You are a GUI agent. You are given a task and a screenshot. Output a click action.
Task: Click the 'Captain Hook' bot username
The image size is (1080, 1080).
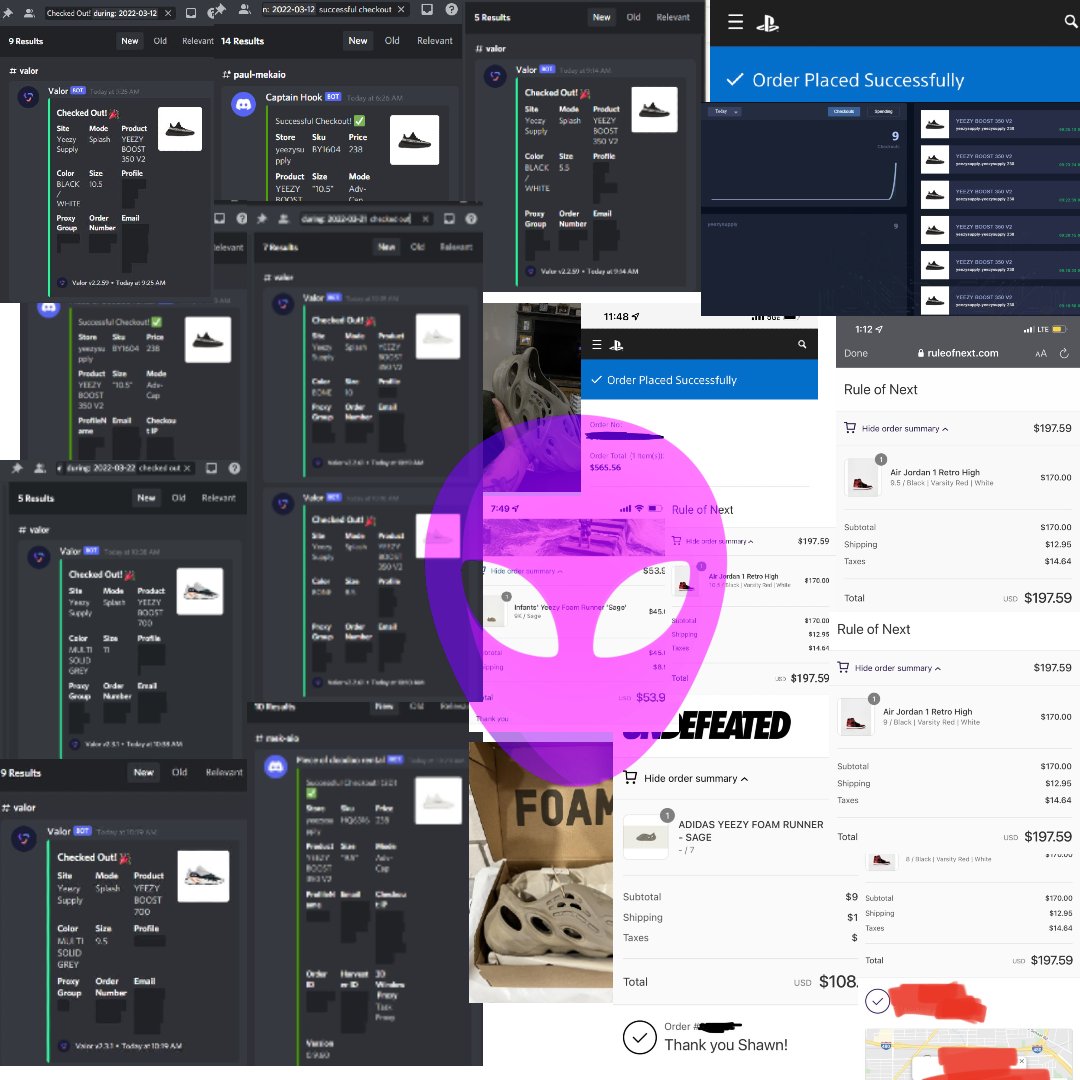(293, 97)
